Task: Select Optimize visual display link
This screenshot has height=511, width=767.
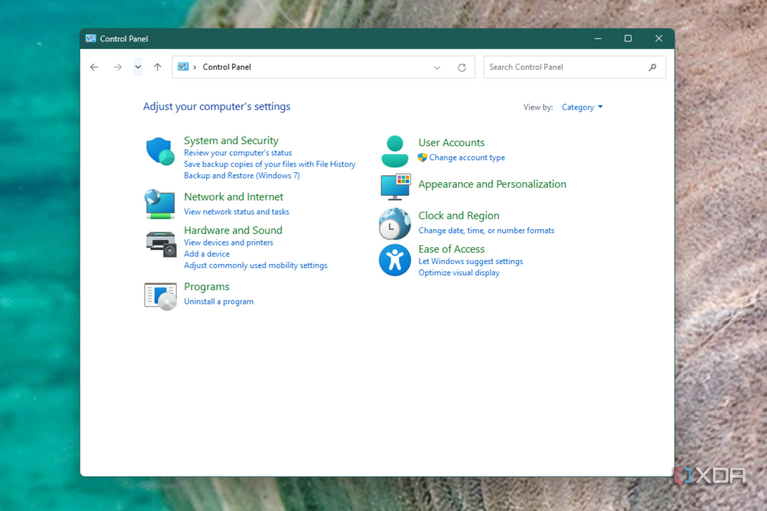Action: (458, 273)
